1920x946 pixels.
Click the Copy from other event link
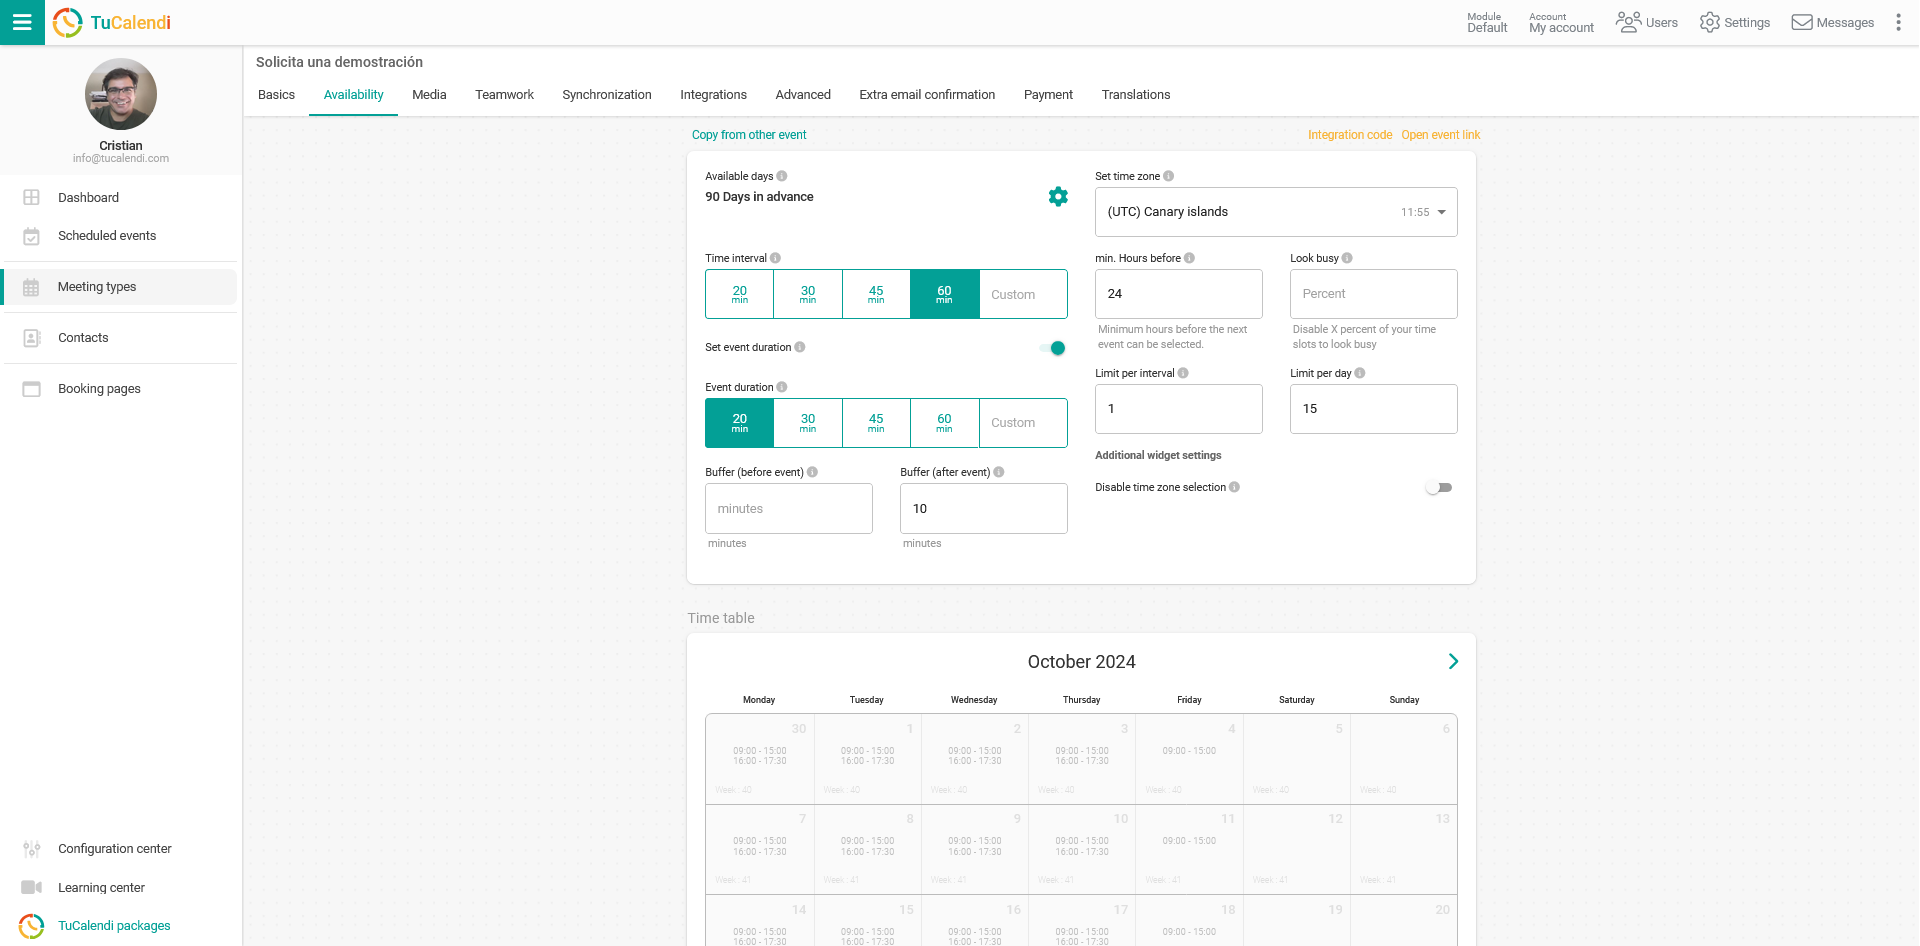(x=749, y=134)
